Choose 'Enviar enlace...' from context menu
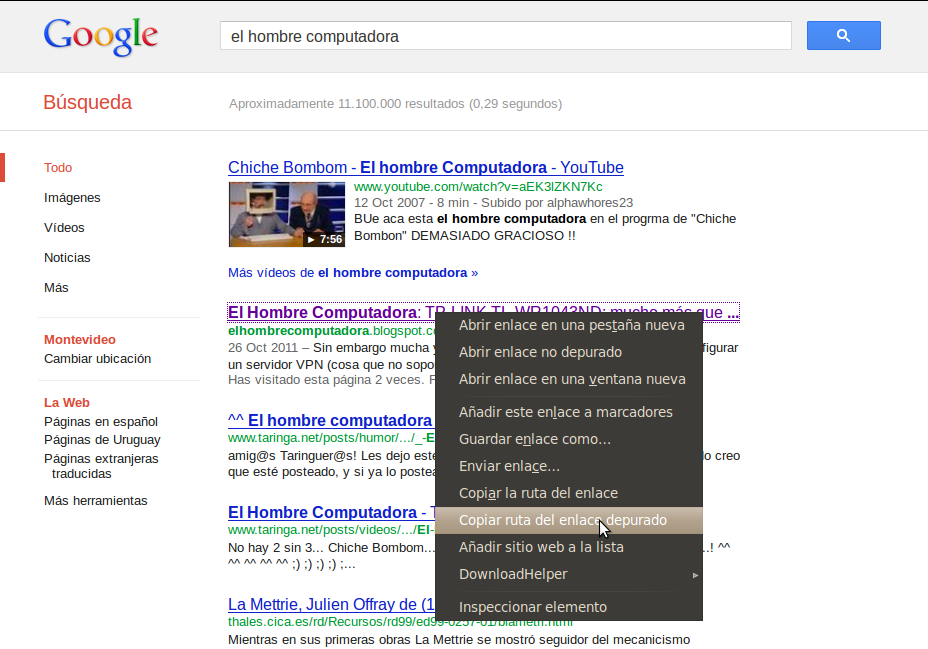 569,466
